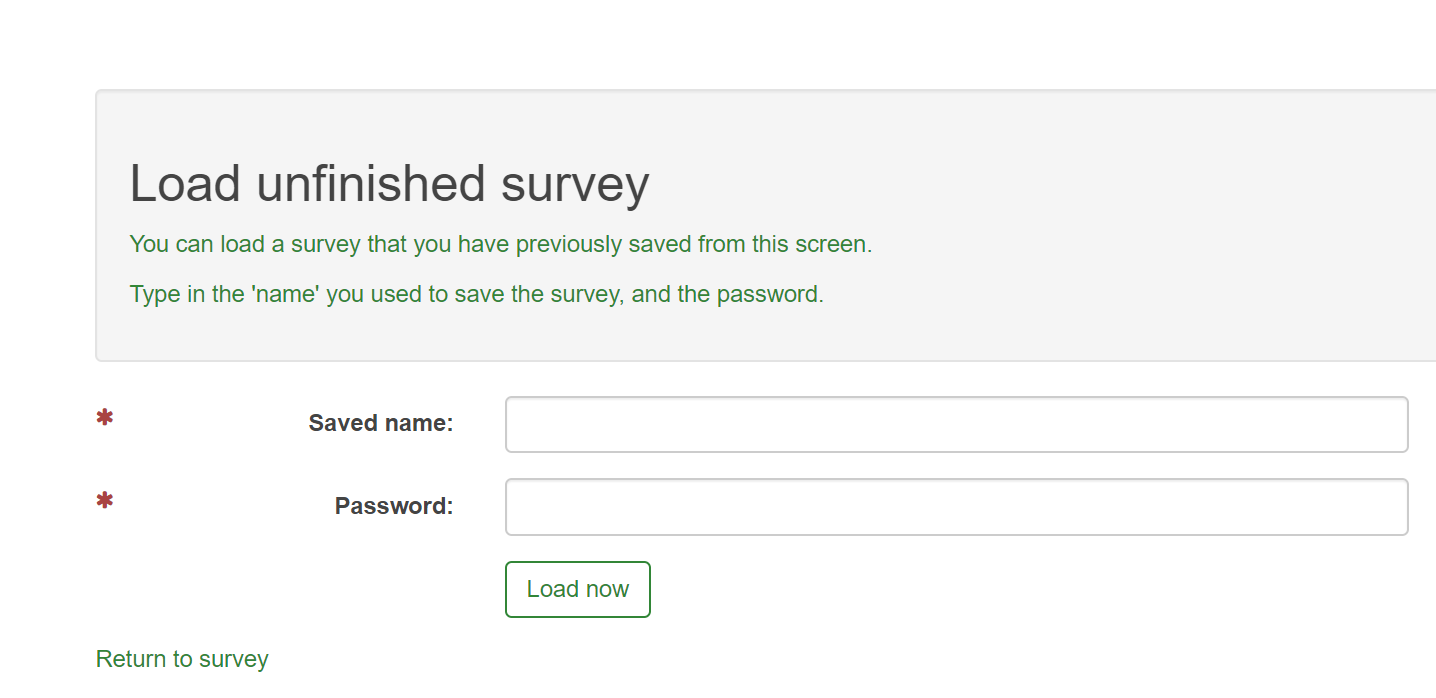This screenshot has height=698, width=1436.
Task: Click the word "Load" at the heading's start
Action: pos(186,184)
